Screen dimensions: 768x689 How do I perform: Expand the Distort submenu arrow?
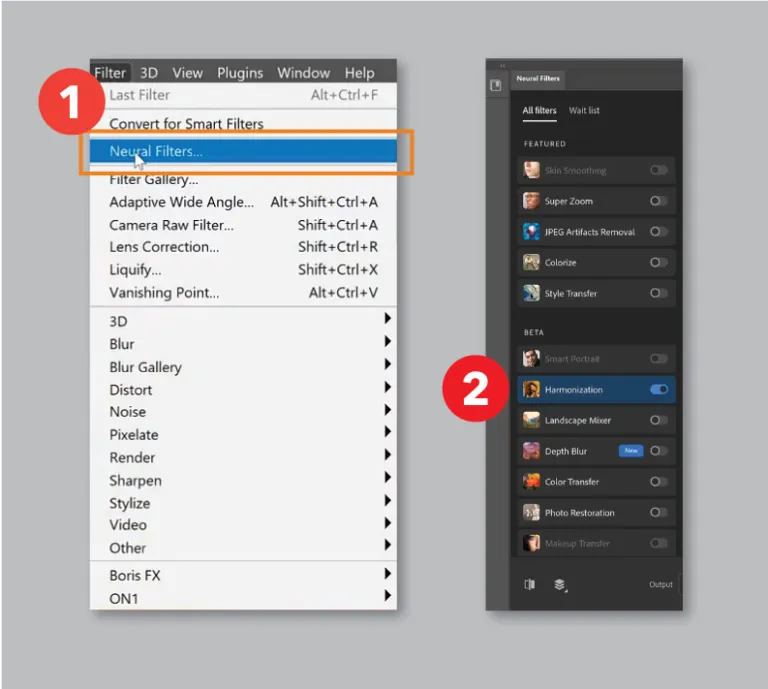click(387, 387)
